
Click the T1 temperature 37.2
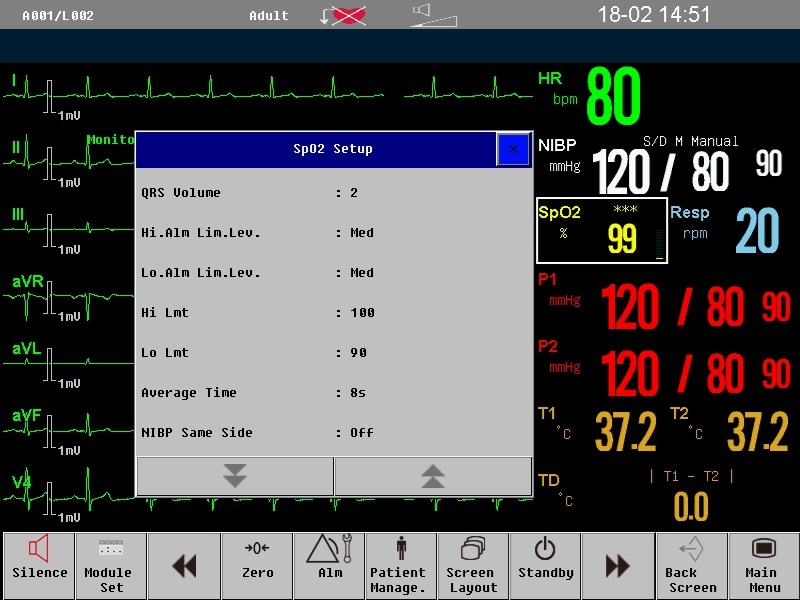click(626, 433)
